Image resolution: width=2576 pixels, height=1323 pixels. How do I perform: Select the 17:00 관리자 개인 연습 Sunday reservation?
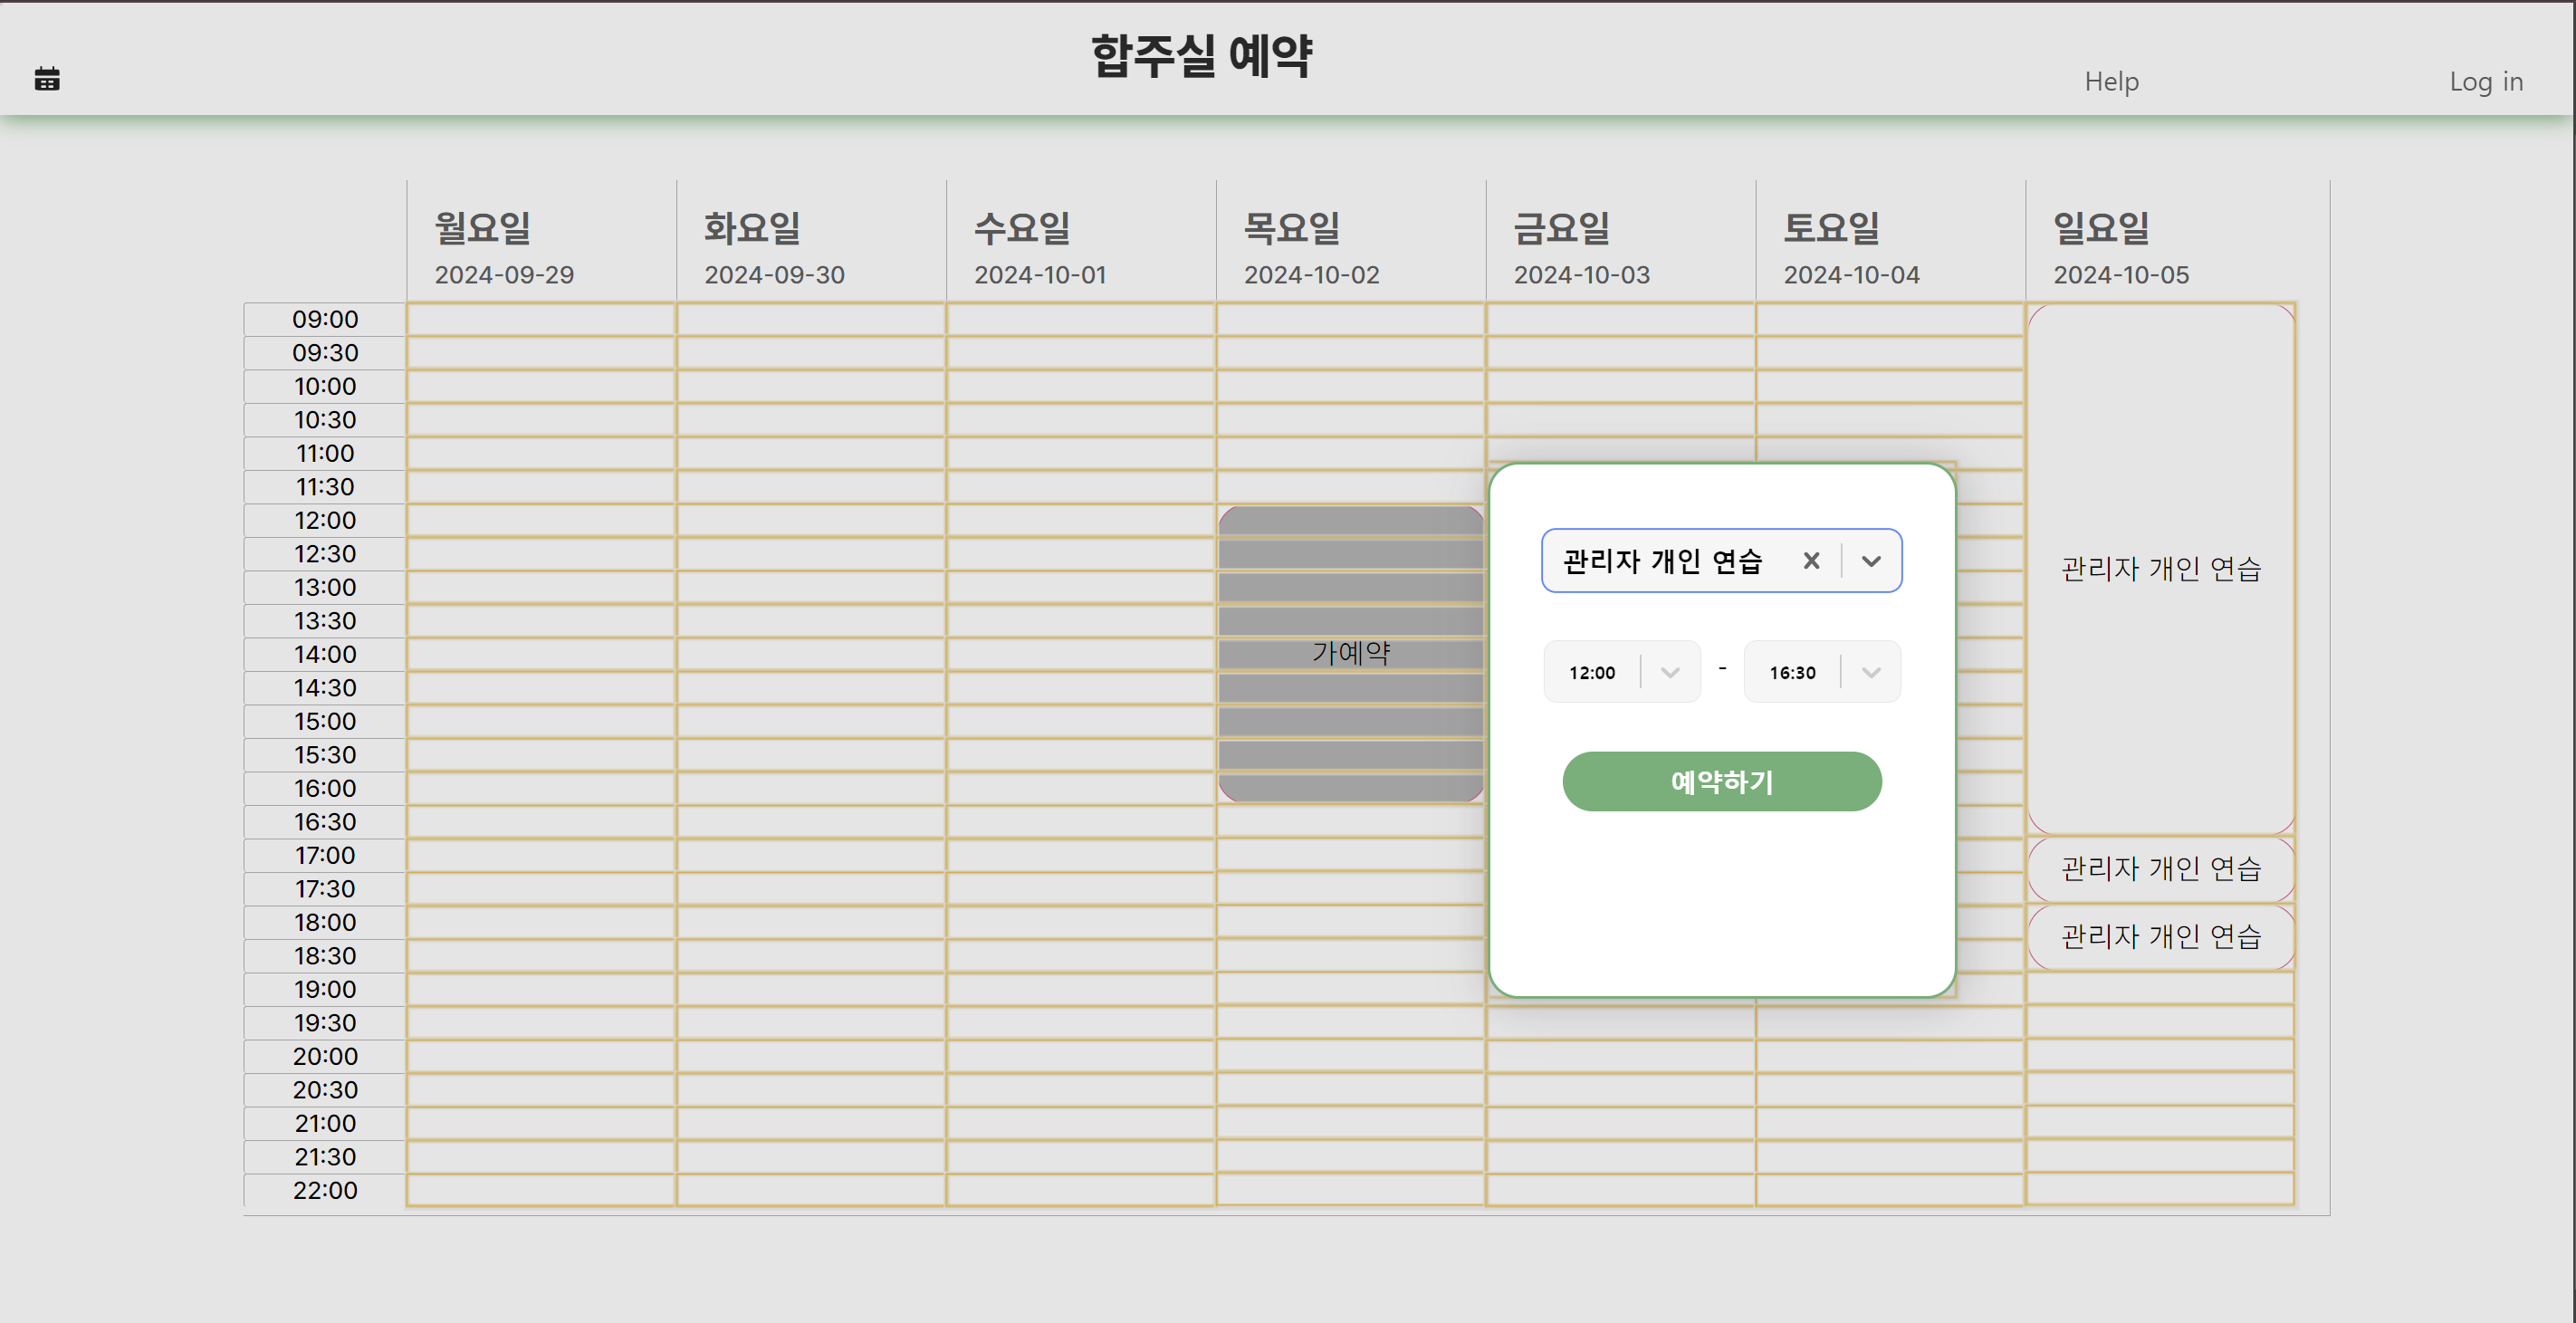pos(2160,868)
